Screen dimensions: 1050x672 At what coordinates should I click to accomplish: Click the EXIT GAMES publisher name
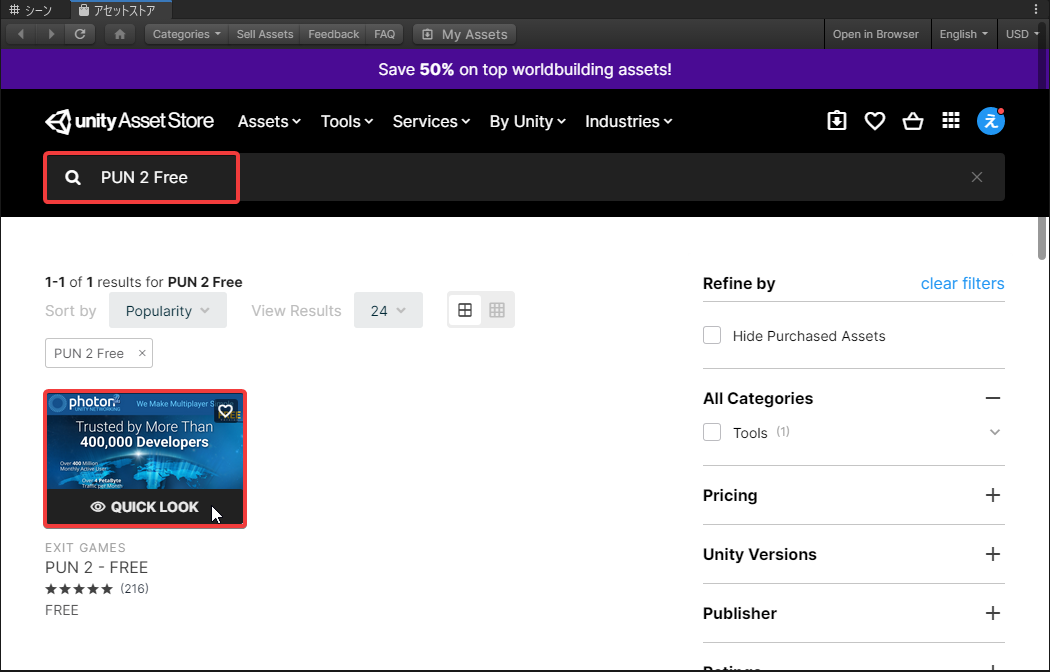(85, 548)
